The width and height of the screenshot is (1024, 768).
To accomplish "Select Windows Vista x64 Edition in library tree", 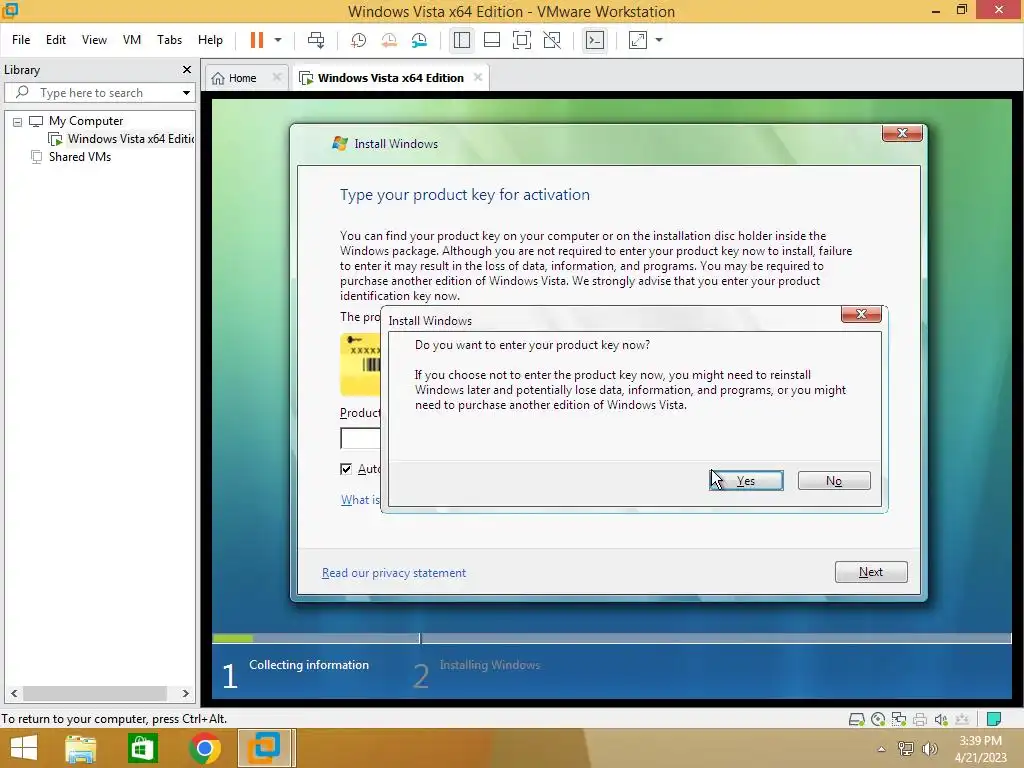I will pos(121,138).
